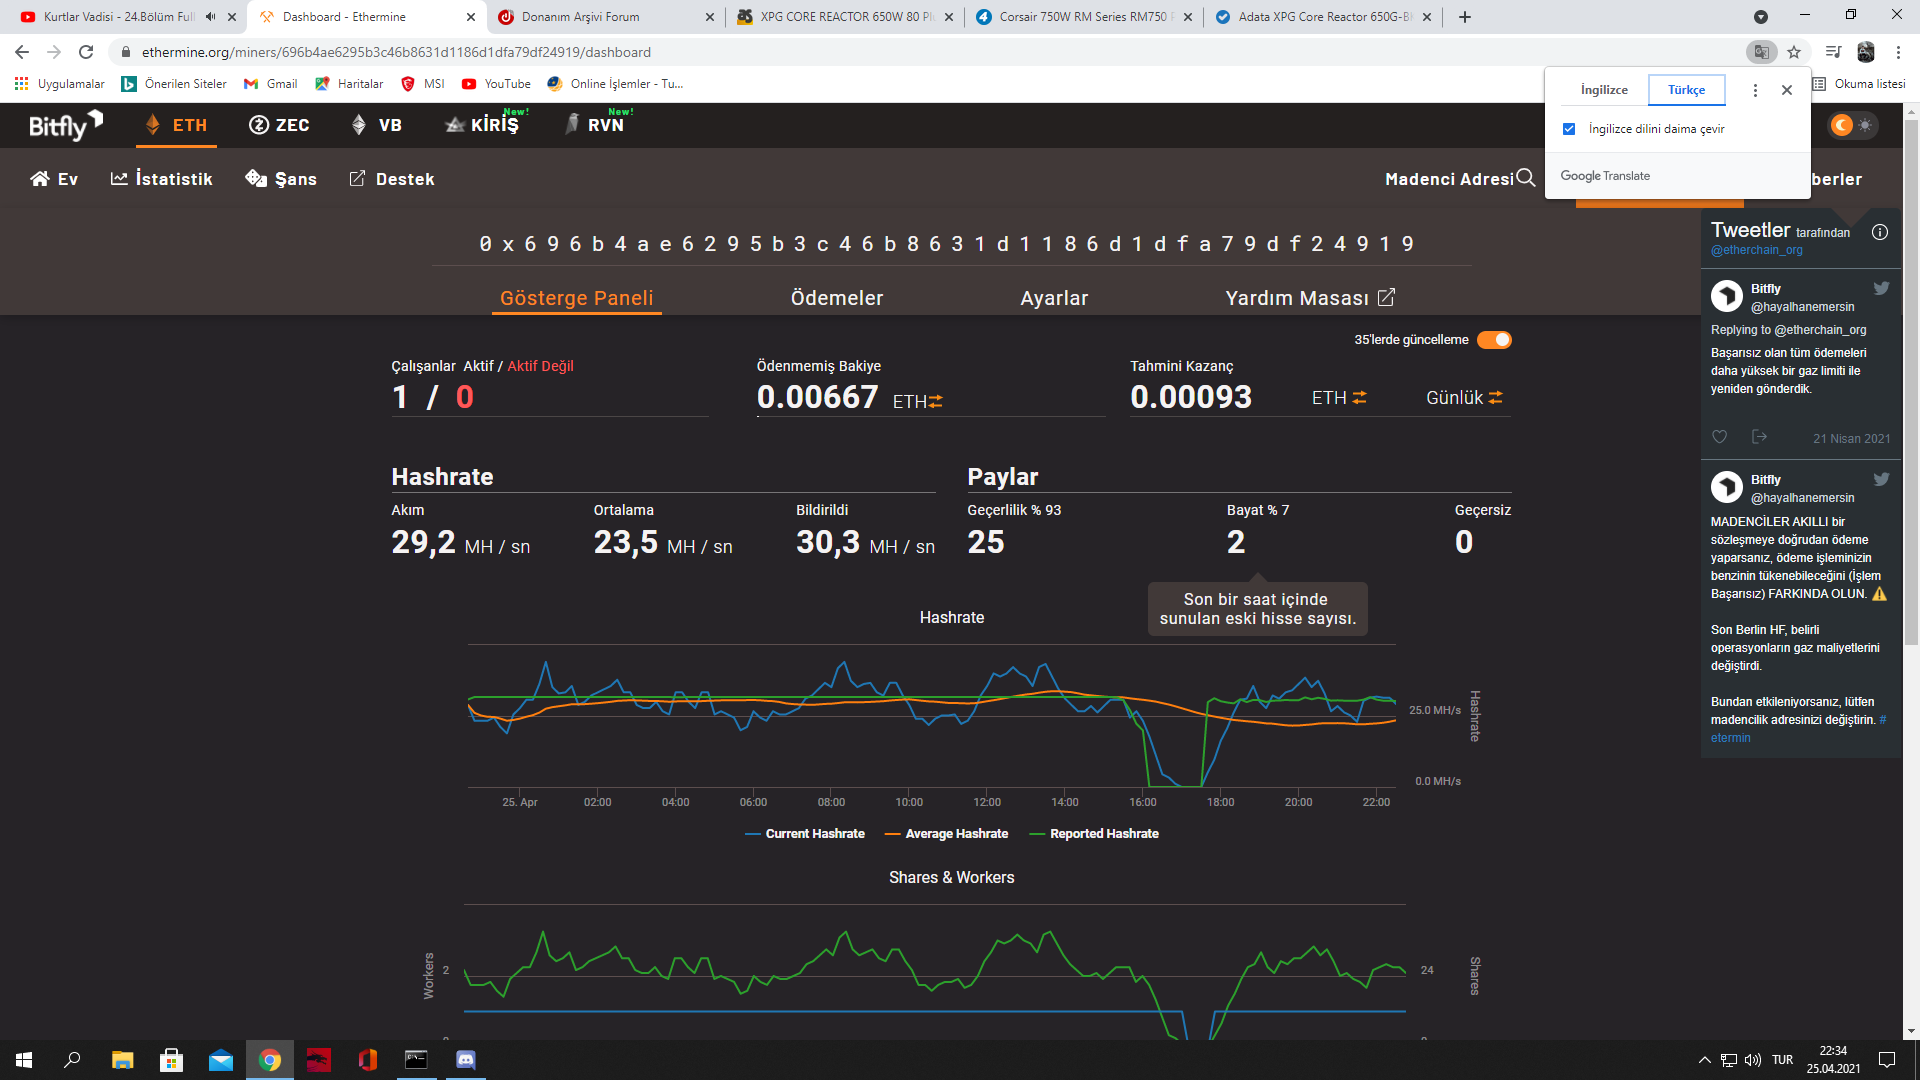Select the ETH pool icon in the navbar

(x=153, y=125)
